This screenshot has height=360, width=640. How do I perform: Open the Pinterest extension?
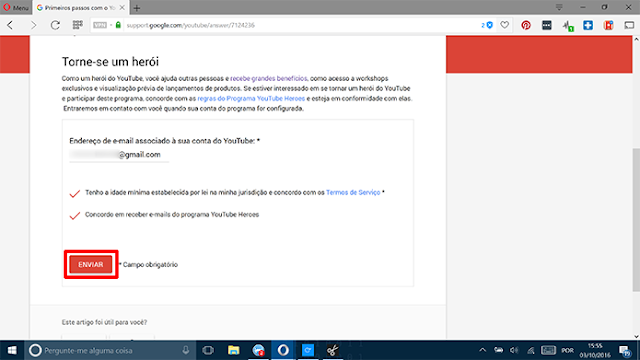point(526,25)
